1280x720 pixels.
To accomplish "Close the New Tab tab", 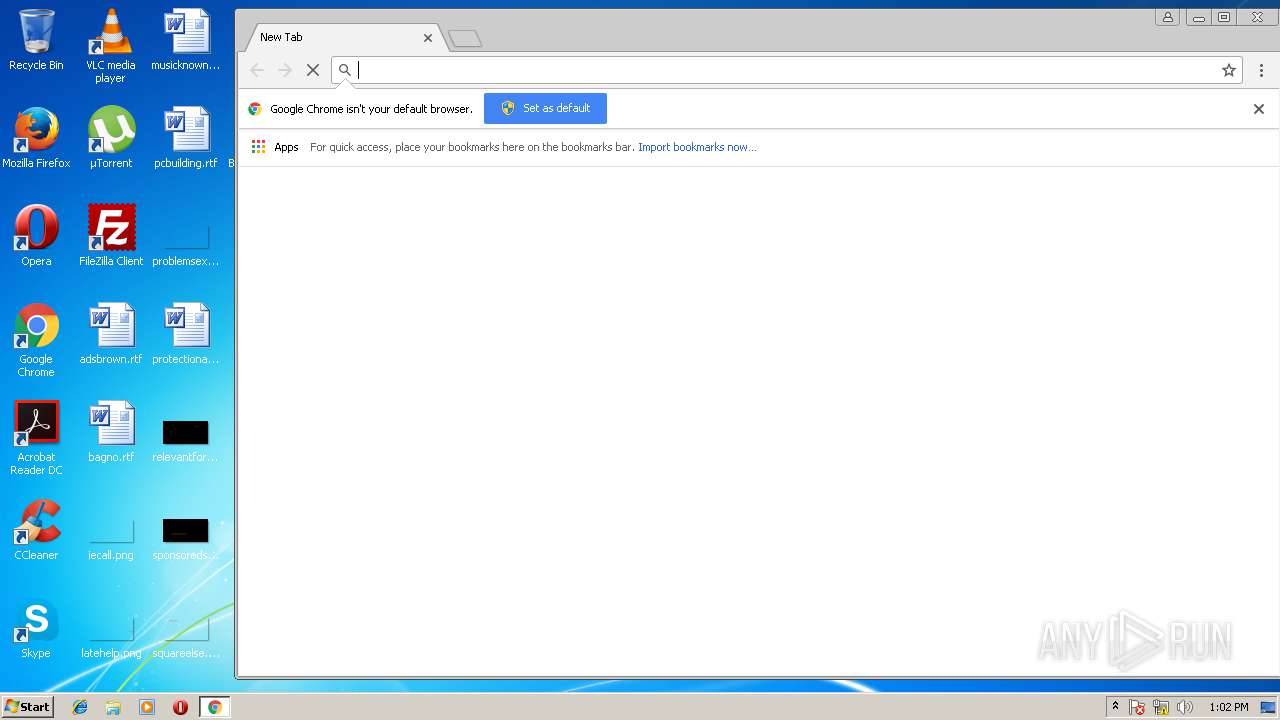I will pos(428,38).
